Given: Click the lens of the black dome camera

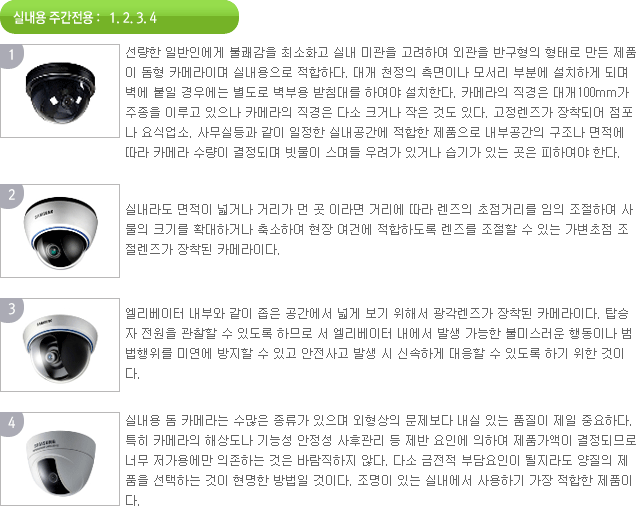Looking at the screenshot, I should click(68, 99).
